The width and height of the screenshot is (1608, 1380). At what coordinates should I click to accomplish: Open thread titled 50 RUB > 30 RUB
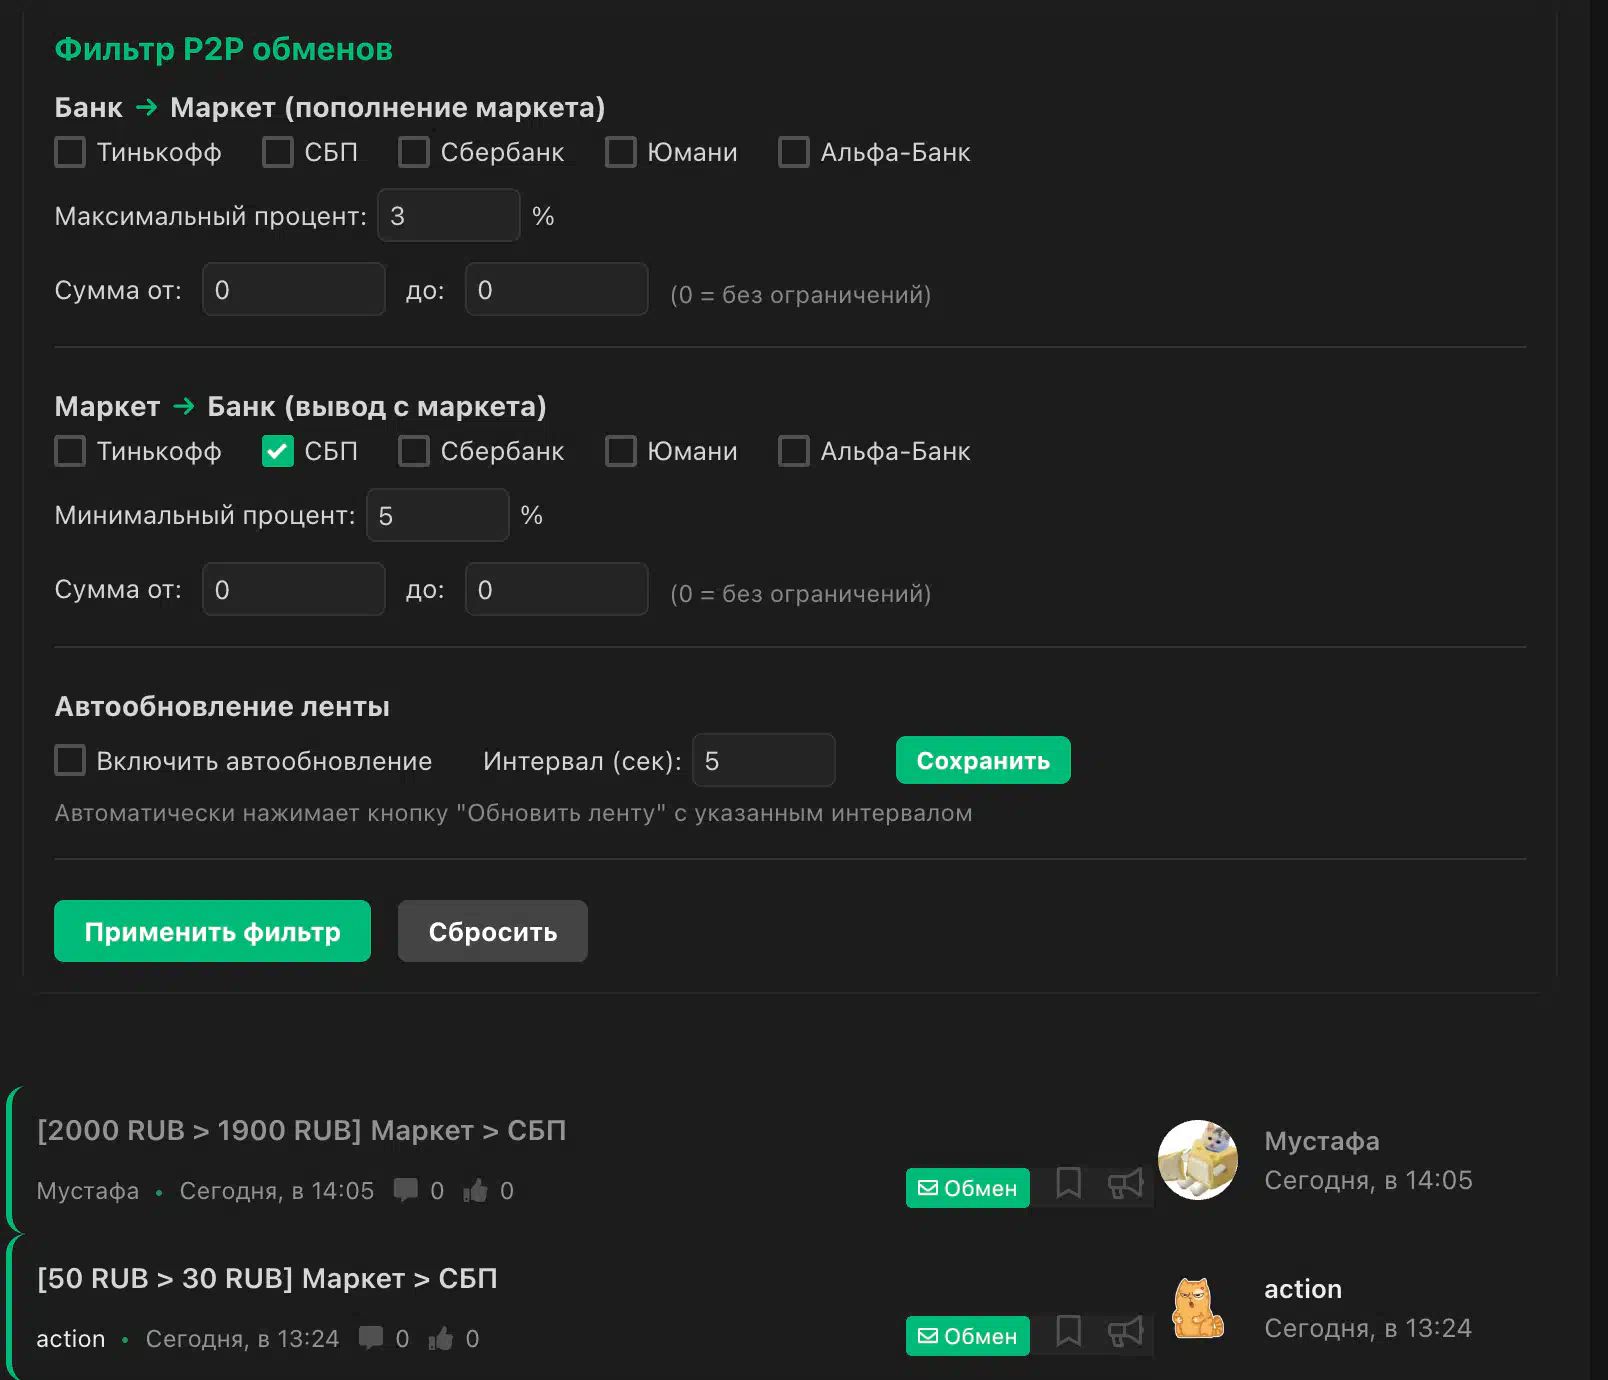pyautogui.click(x=267, y=1279)
